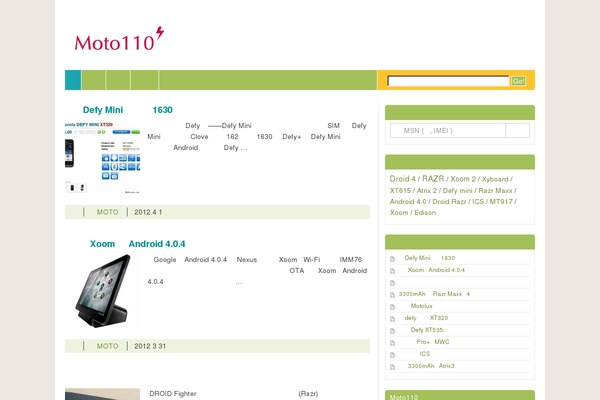Open the Defy Mini XT320 screenshot thumbnail
Image resolution: width=600 pixels, height=400 pixels.
point(103,158)
